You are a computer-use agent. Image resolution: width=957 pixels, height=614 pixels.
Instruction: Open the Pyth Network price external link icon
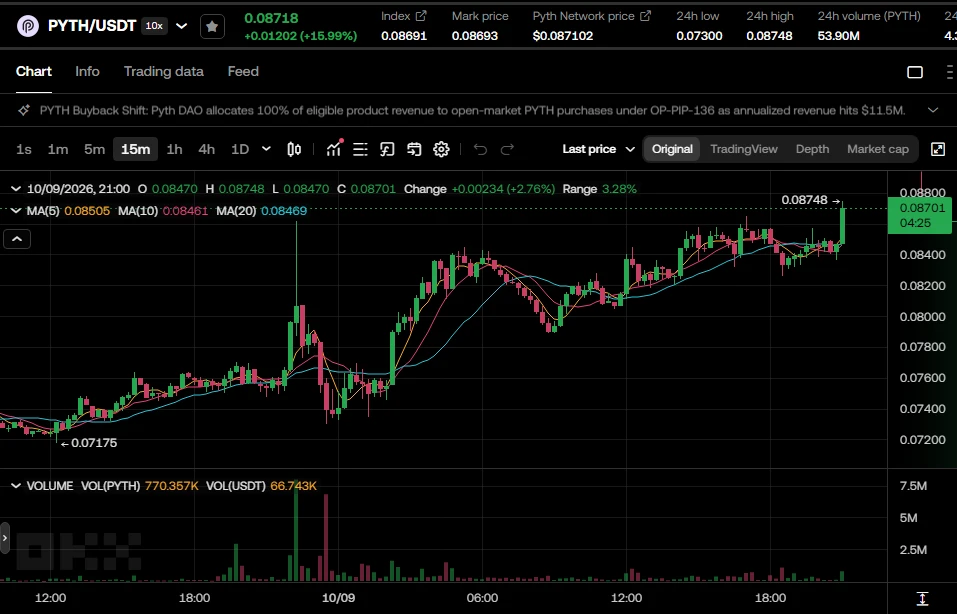pos(645,16)
